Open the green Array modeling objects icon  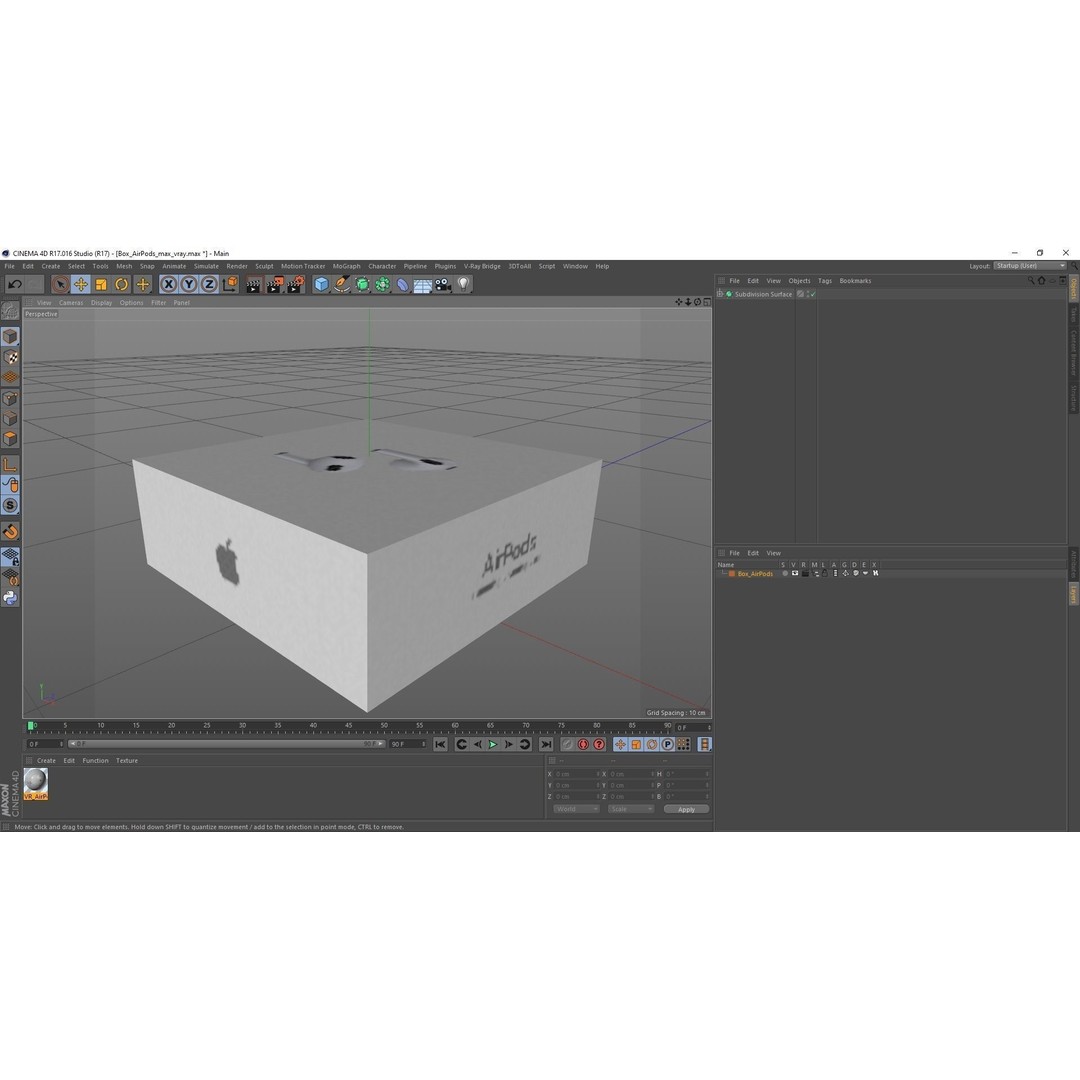click(x=382, y=284)
